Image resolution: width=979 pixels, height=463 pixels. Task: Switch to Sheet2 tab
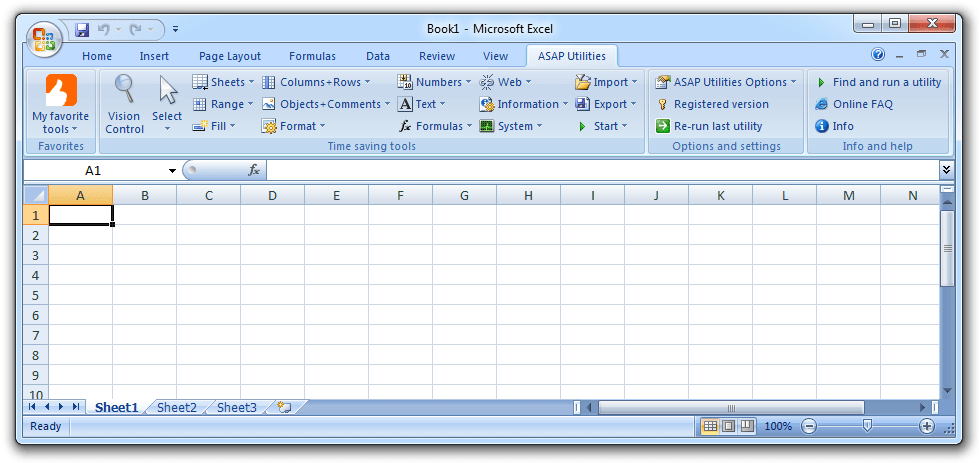point(177,407)
